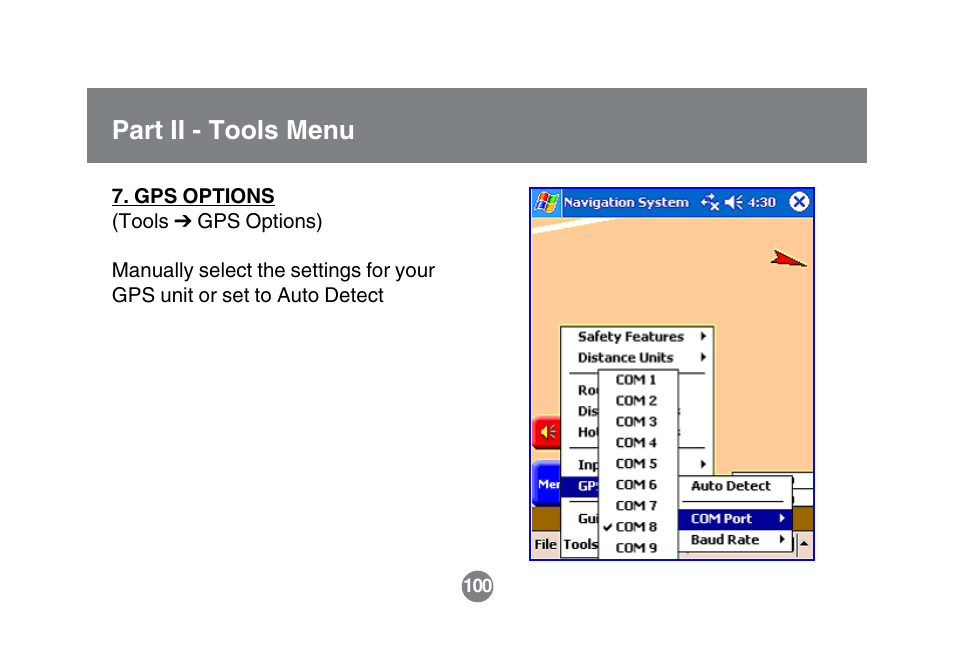Image resolution: width=954 pixels, height=665 pixels.
Task: Select COM 4 port
Action: (638, 443)
